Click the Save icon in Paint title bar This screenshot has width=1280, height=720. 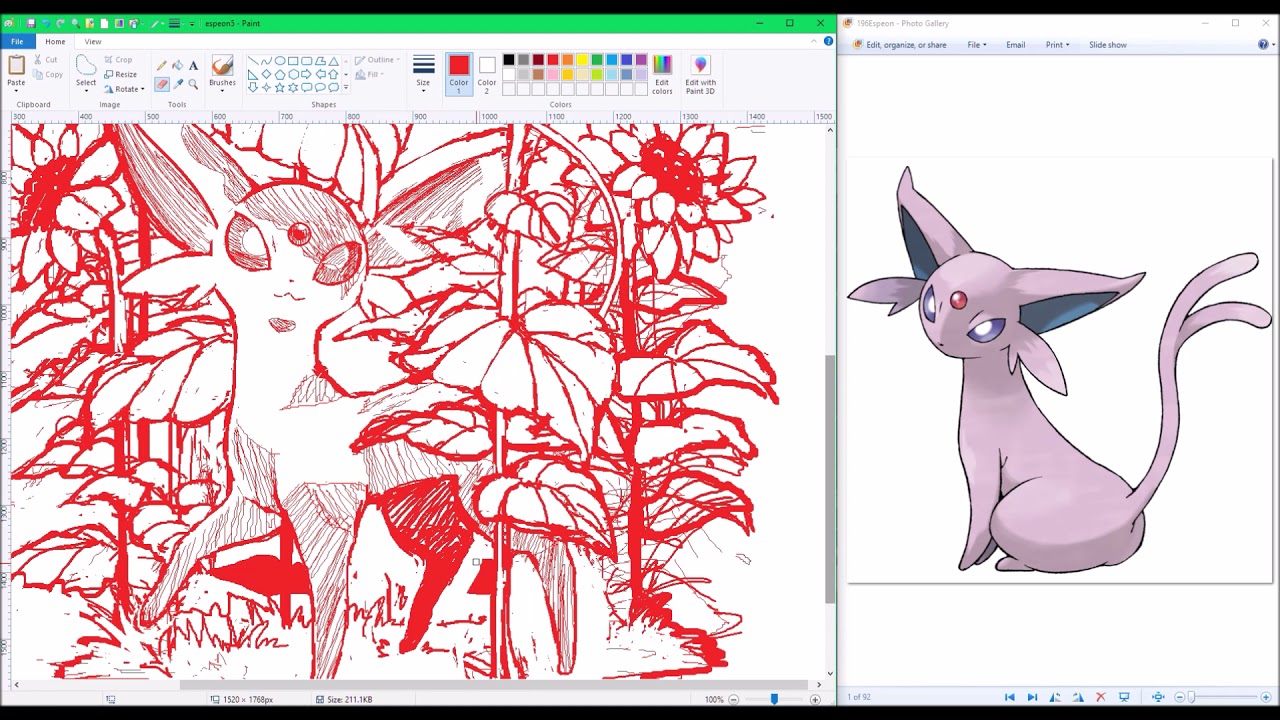(x=31, y=23)
